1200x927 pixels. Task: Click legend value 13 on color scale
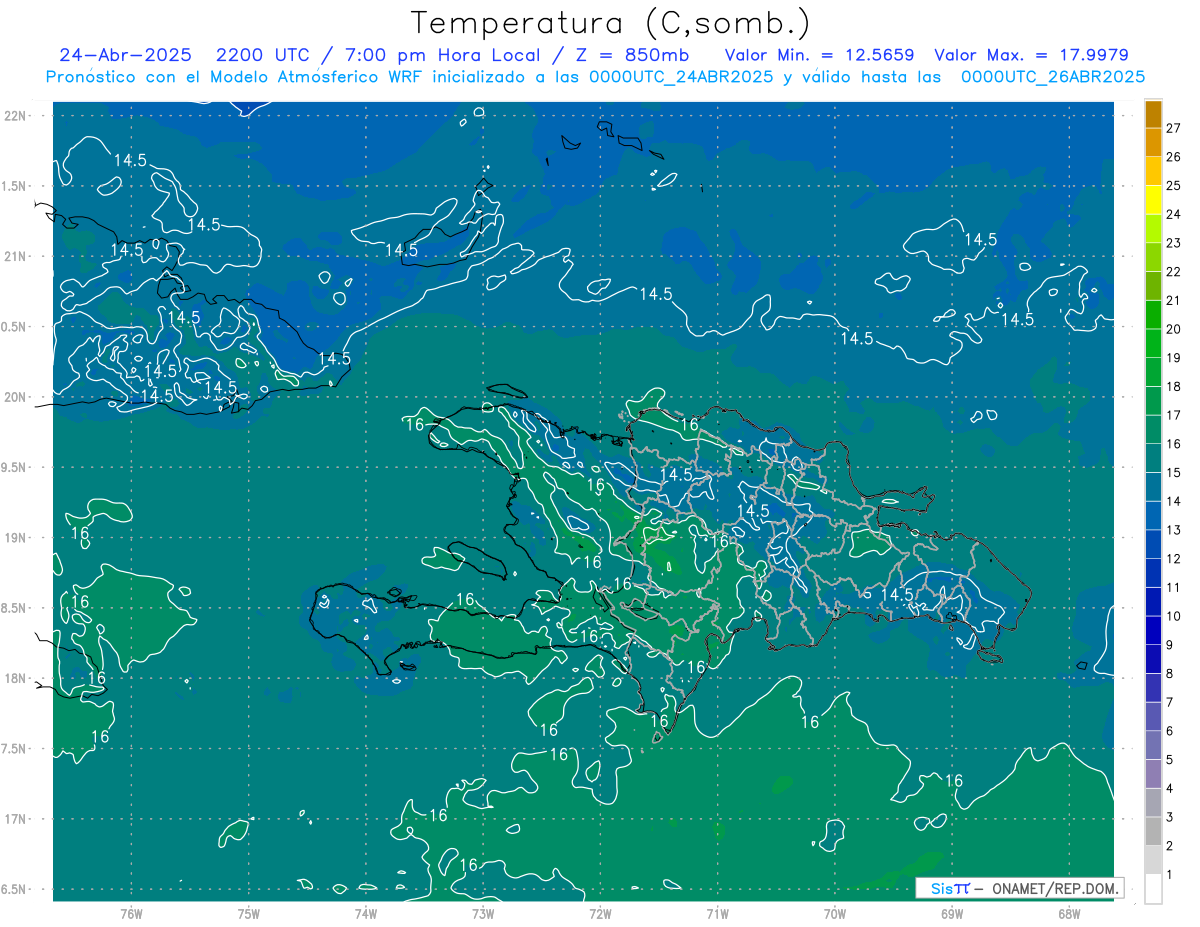pos(1174,530)
